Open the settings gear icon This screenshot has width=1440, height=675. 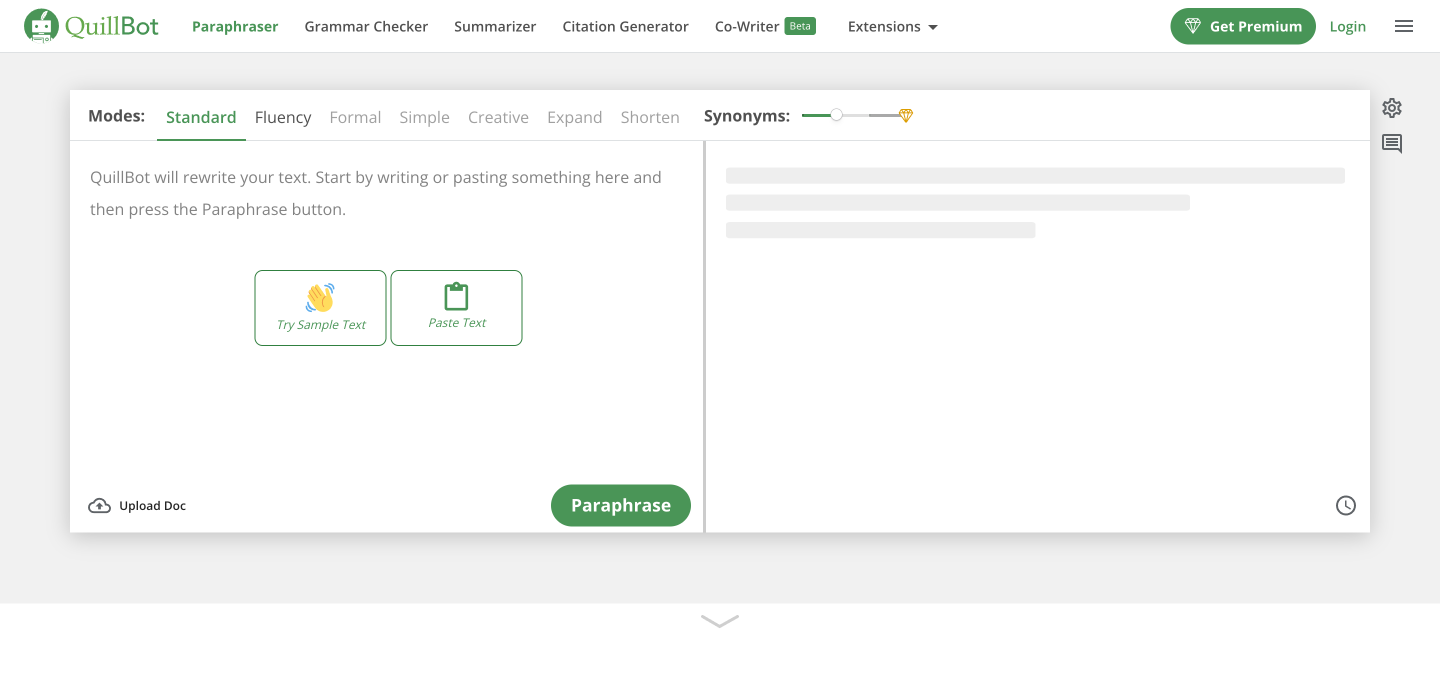coord(1392,108)
